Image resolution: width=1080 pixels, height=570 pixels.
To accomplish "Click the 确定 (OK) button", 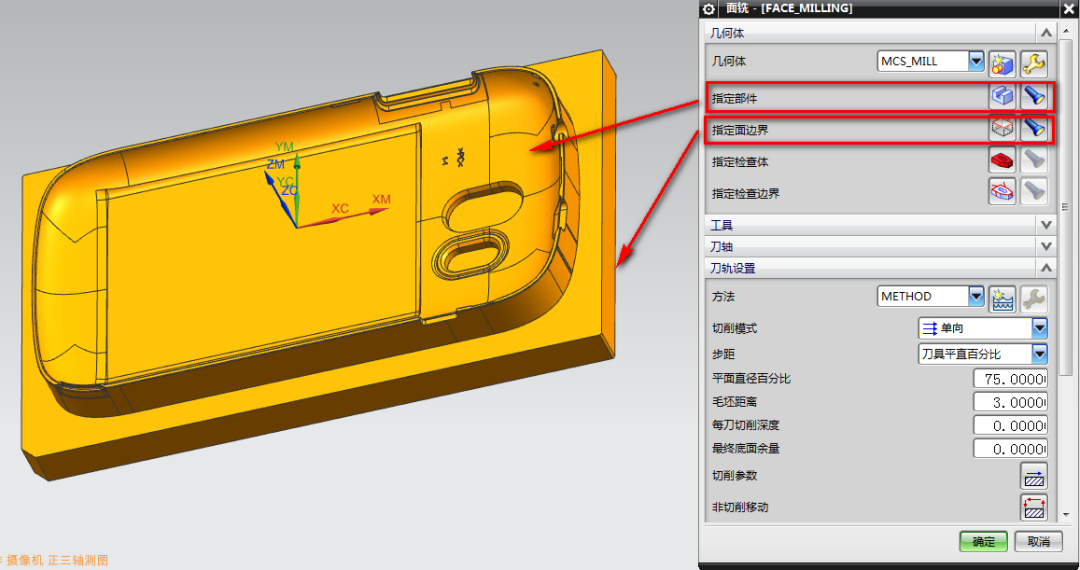I will point(984,541).
